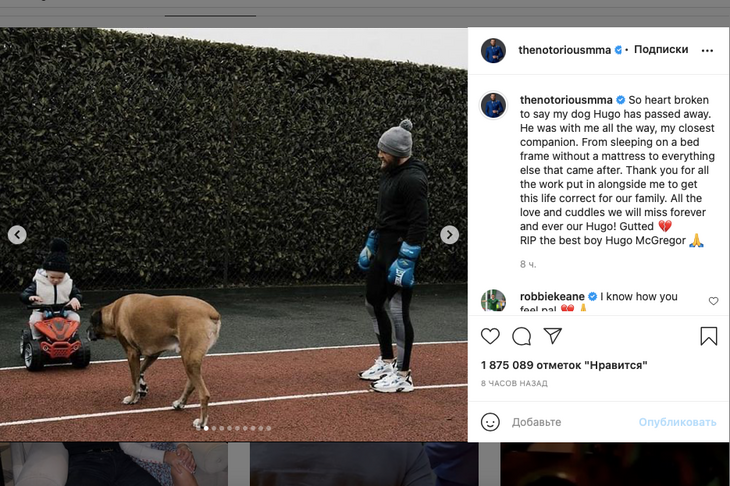The height and width of the screenshot is (486, 730).
Task: Open the thenotoriousmma username in caption
Action: (566, 100)
